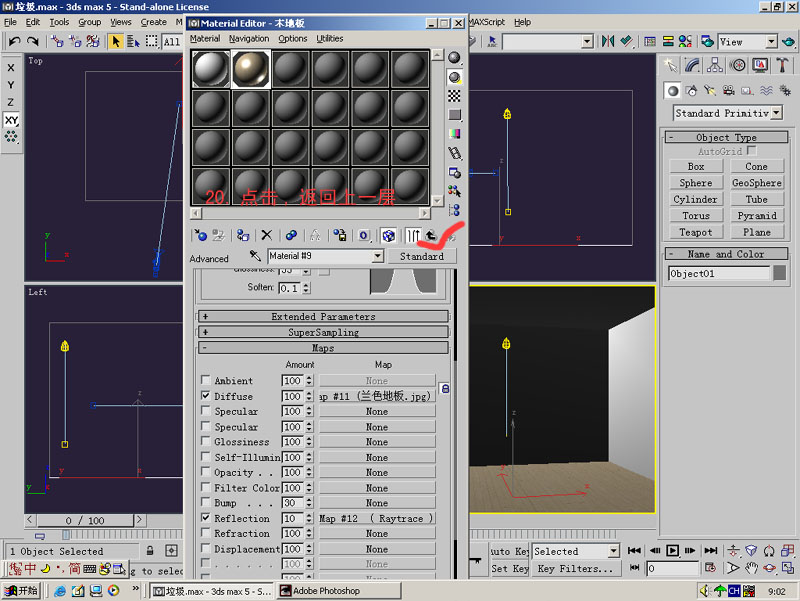Enable Bump map checkbox

(206, 502)
